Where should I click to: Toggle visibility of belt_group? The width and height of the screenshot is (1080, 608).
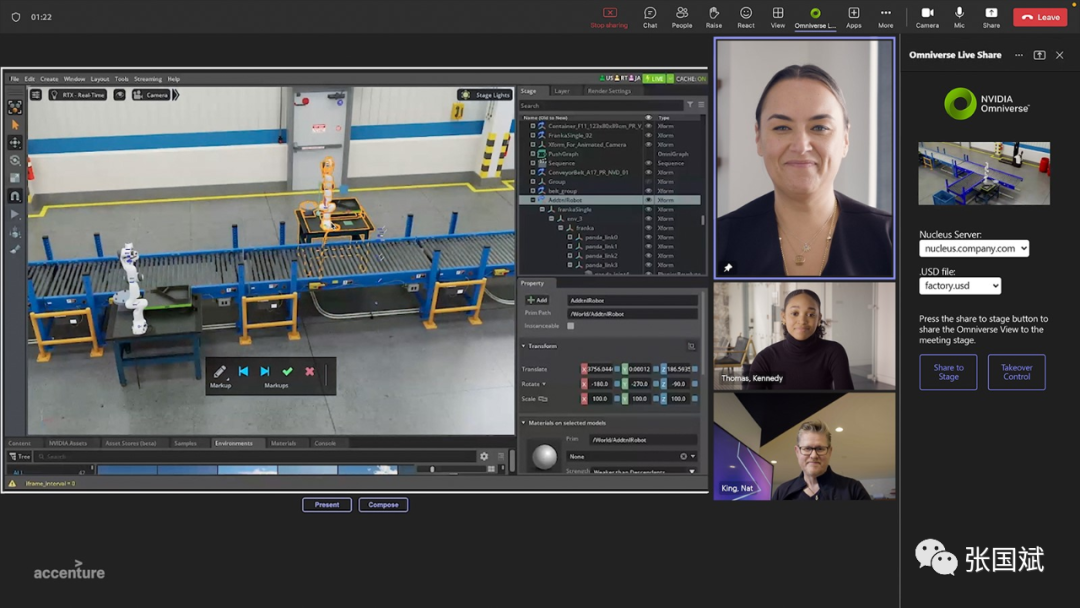click(648, 191)
